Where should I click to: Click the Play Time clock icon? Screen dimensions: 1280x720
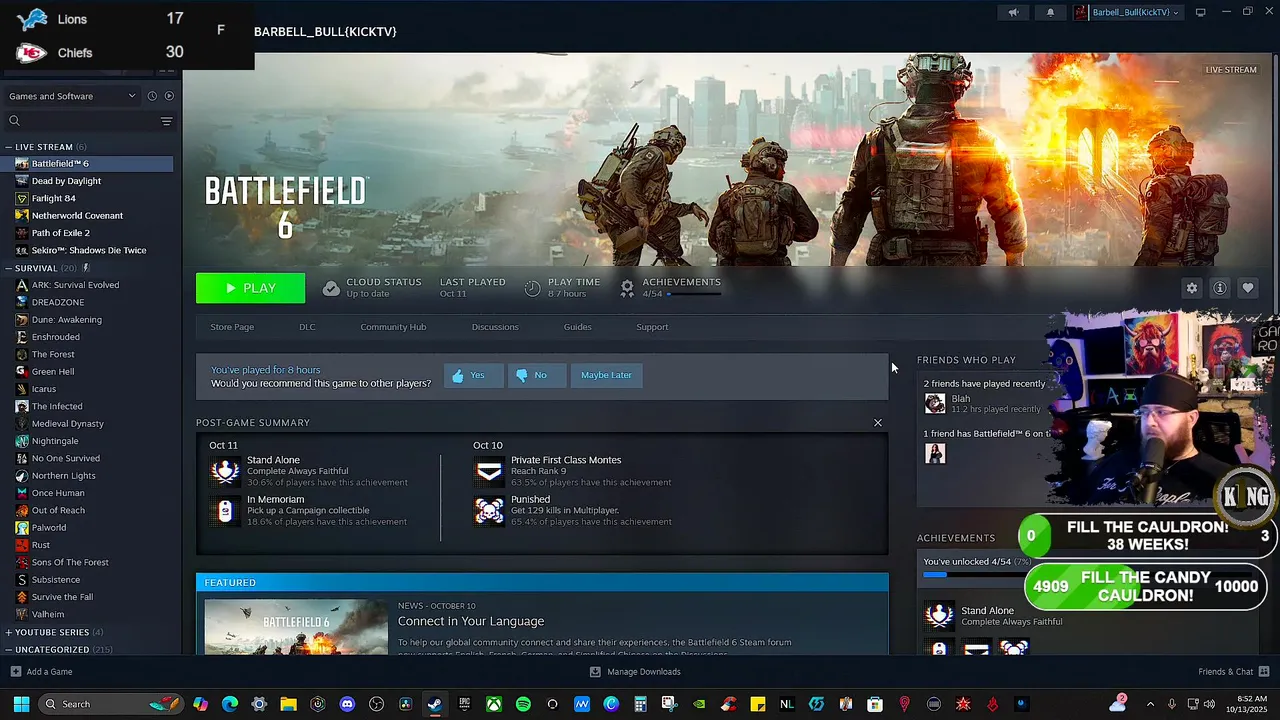point(532,288)
